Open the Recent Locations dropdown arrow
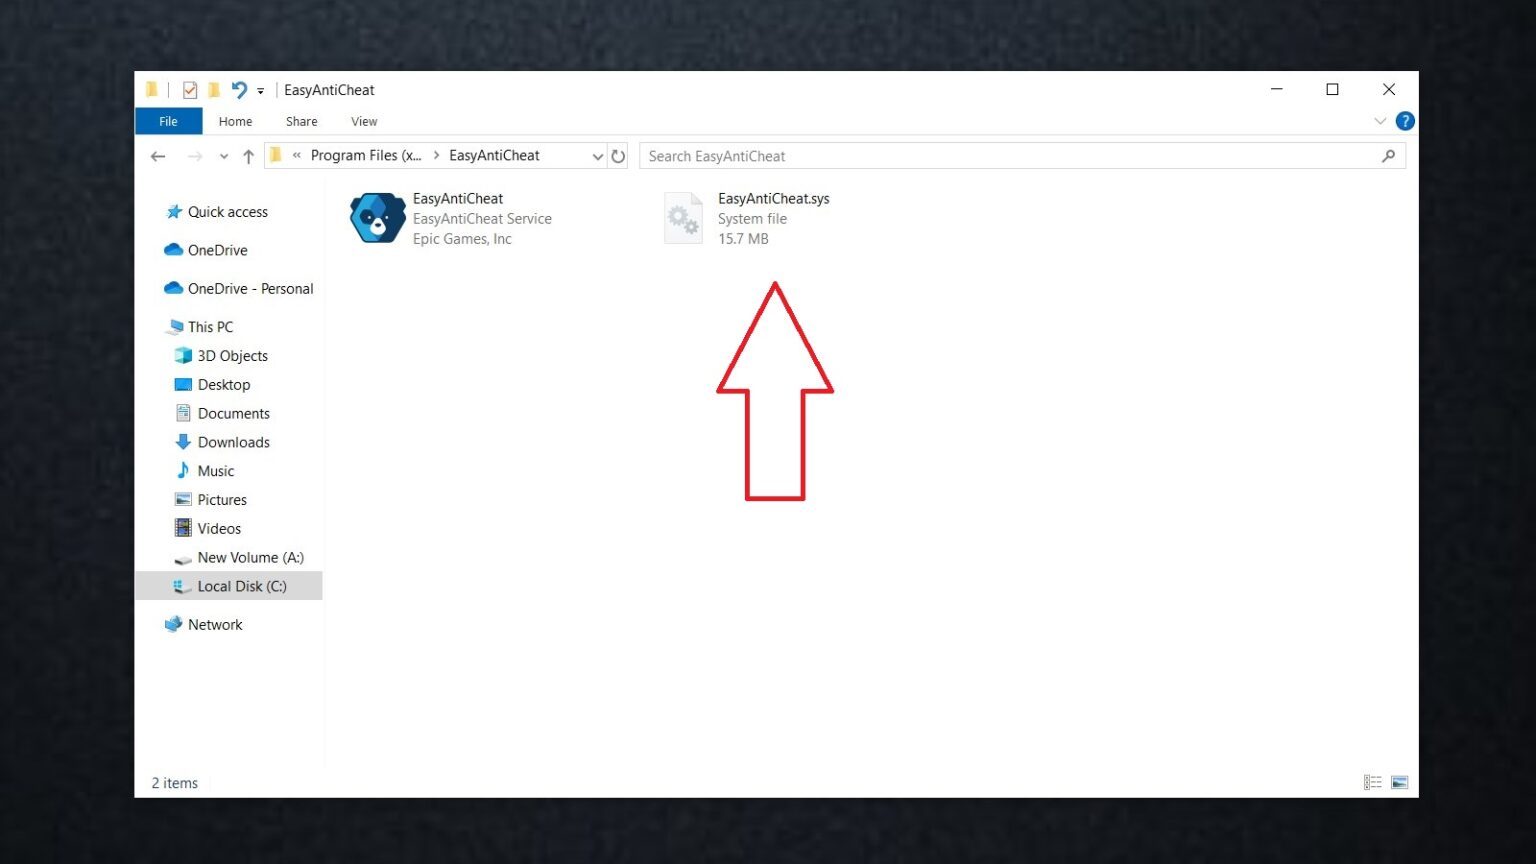1536x864 pixels. (223, 156)
